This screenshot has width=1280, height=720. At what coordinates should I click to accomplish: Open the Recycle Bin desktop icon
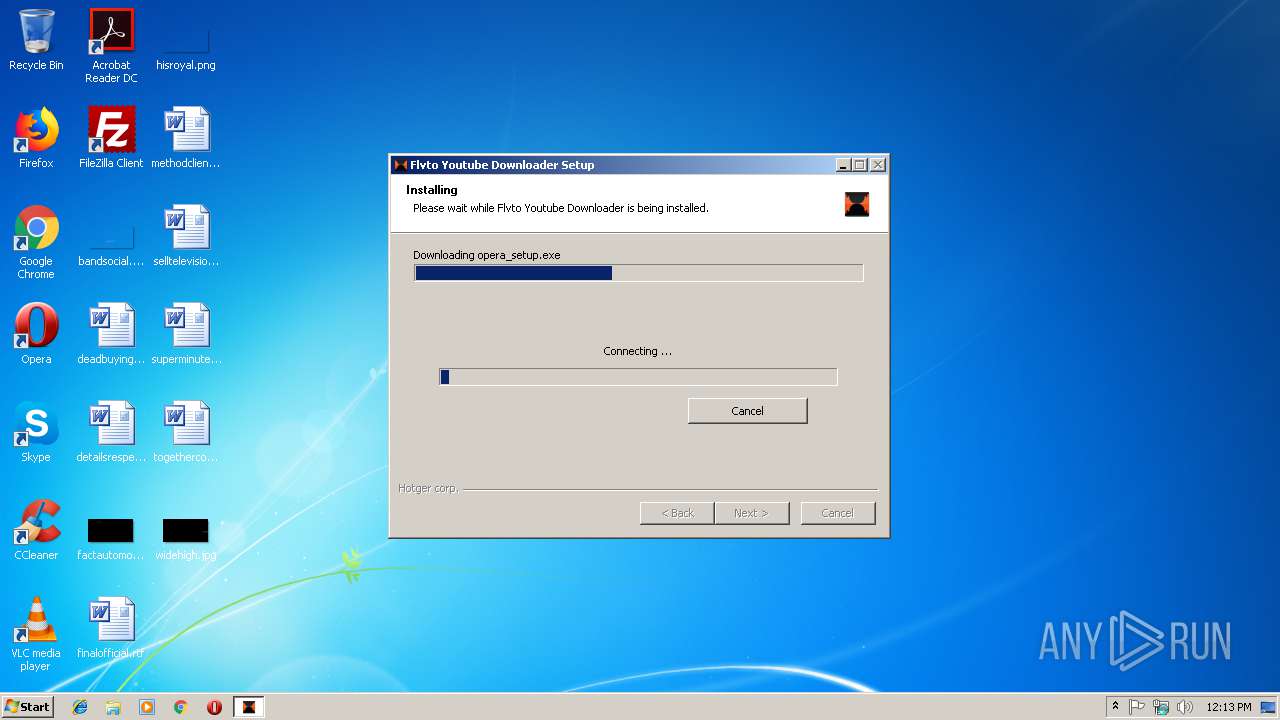[36, 40]
